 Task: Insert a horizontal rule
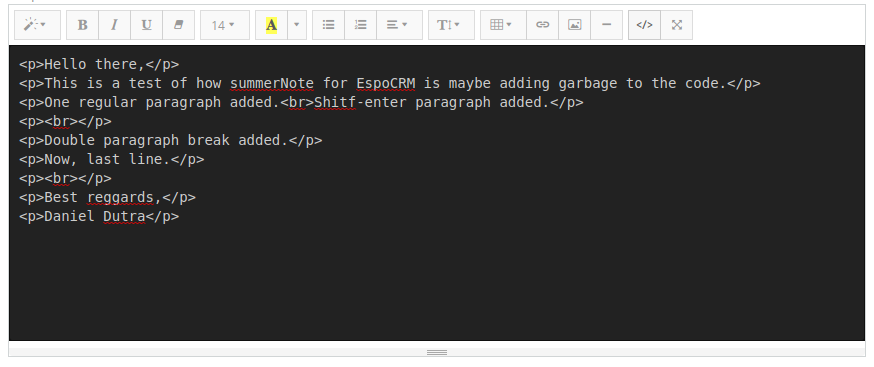pyautogui.click(x=606, y=25)
